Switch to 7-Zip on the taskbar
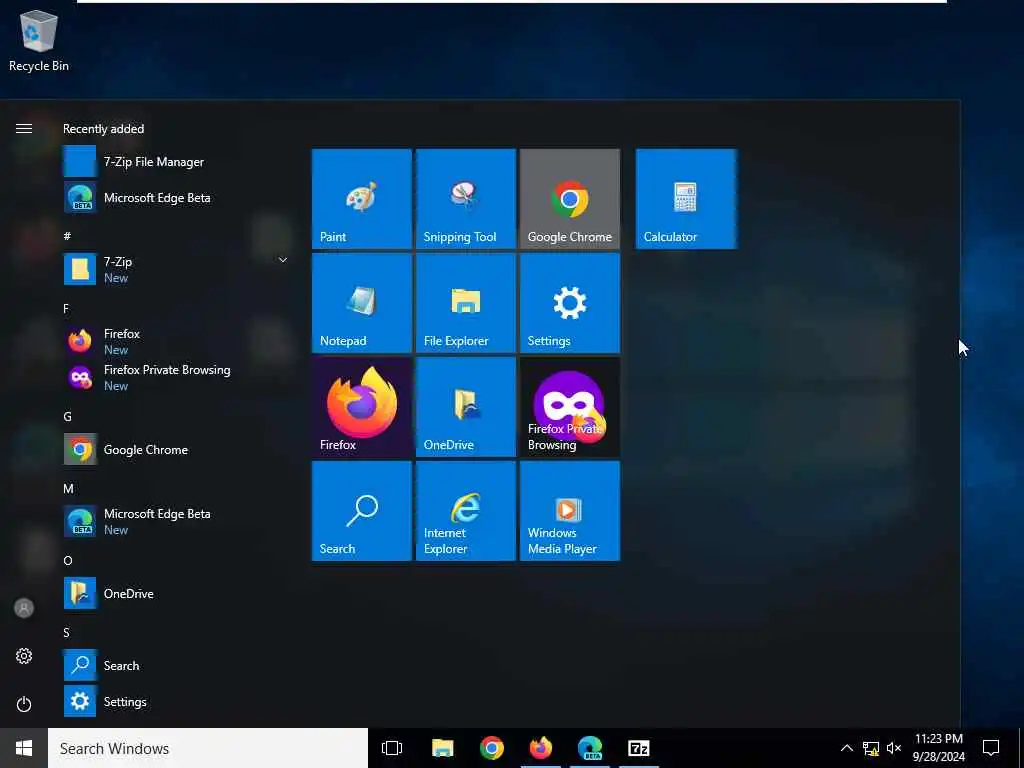 (639, 748)
